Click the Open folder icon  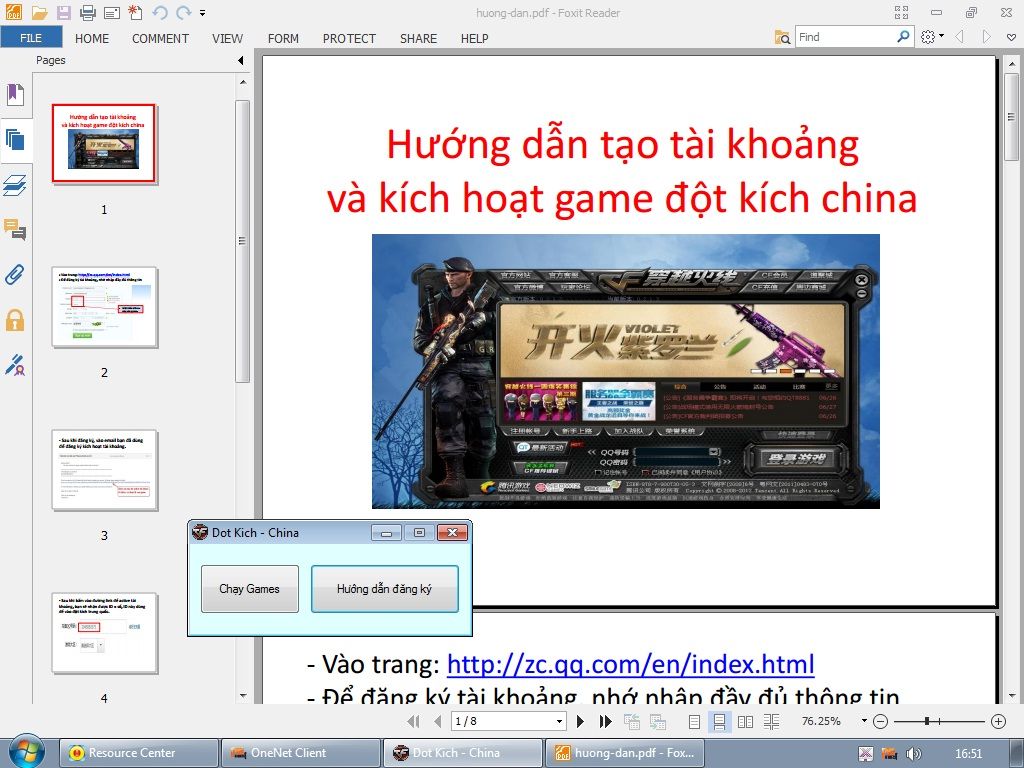click(39, 13)
